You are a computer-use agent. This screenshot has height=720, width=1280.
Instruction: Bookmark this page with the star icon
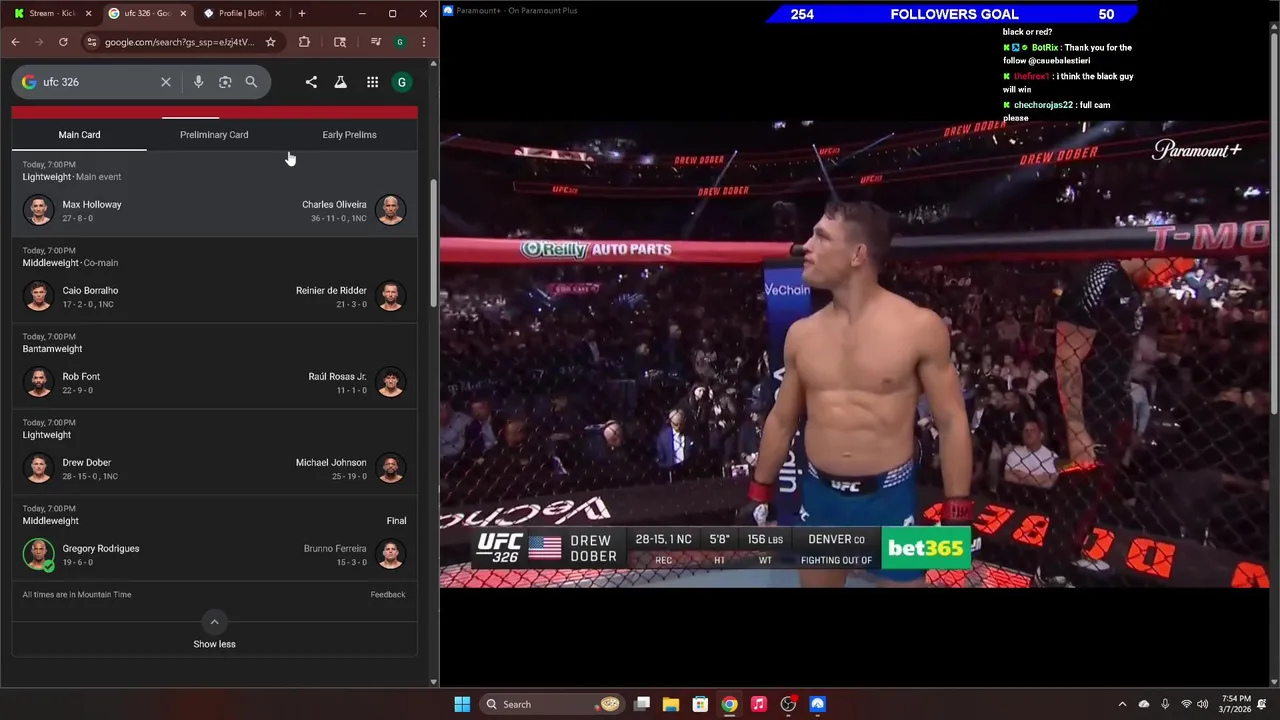(x=270, y=42)
